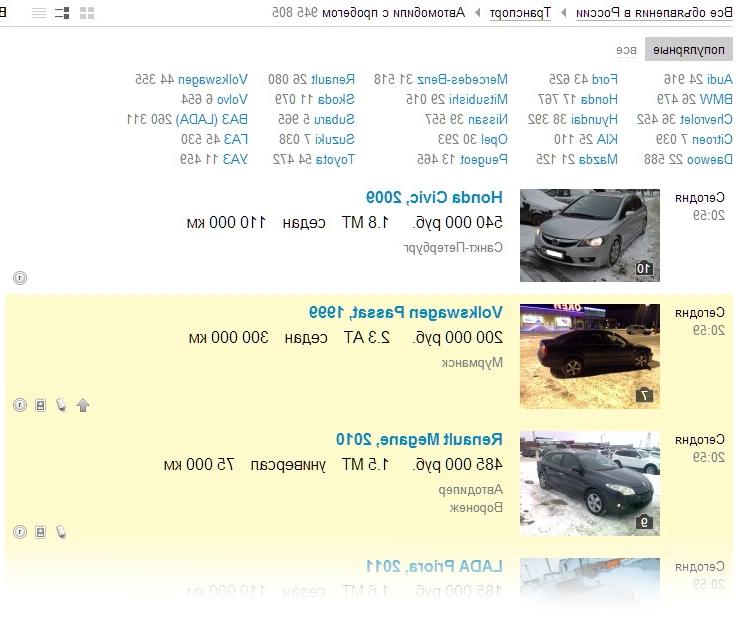Select the 'все' brands tab
Screen dimensions: 741x625
(x=626, y=50)
